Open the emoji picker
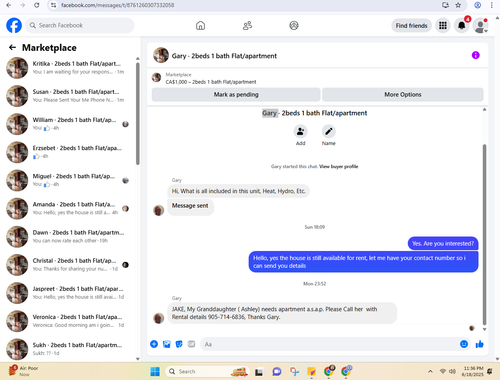 click(464, 344)
